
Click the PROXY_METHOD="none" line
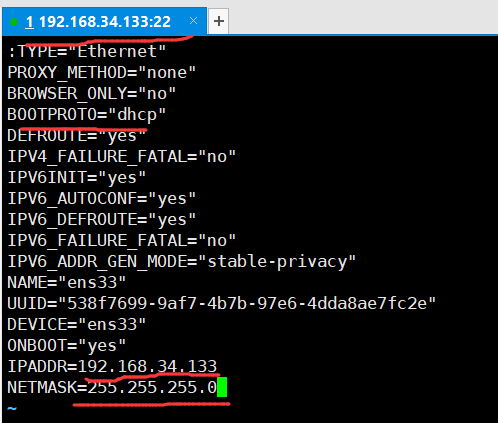pyautogui.click(x=102, y=72)
